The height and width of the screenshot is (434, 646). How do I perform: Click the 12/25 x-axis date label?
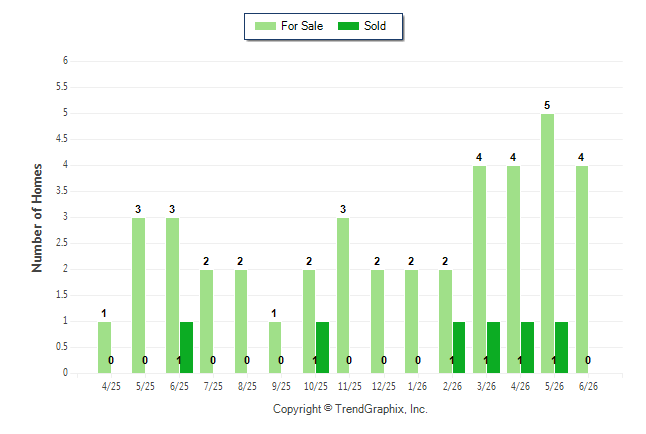pos(384,386)
